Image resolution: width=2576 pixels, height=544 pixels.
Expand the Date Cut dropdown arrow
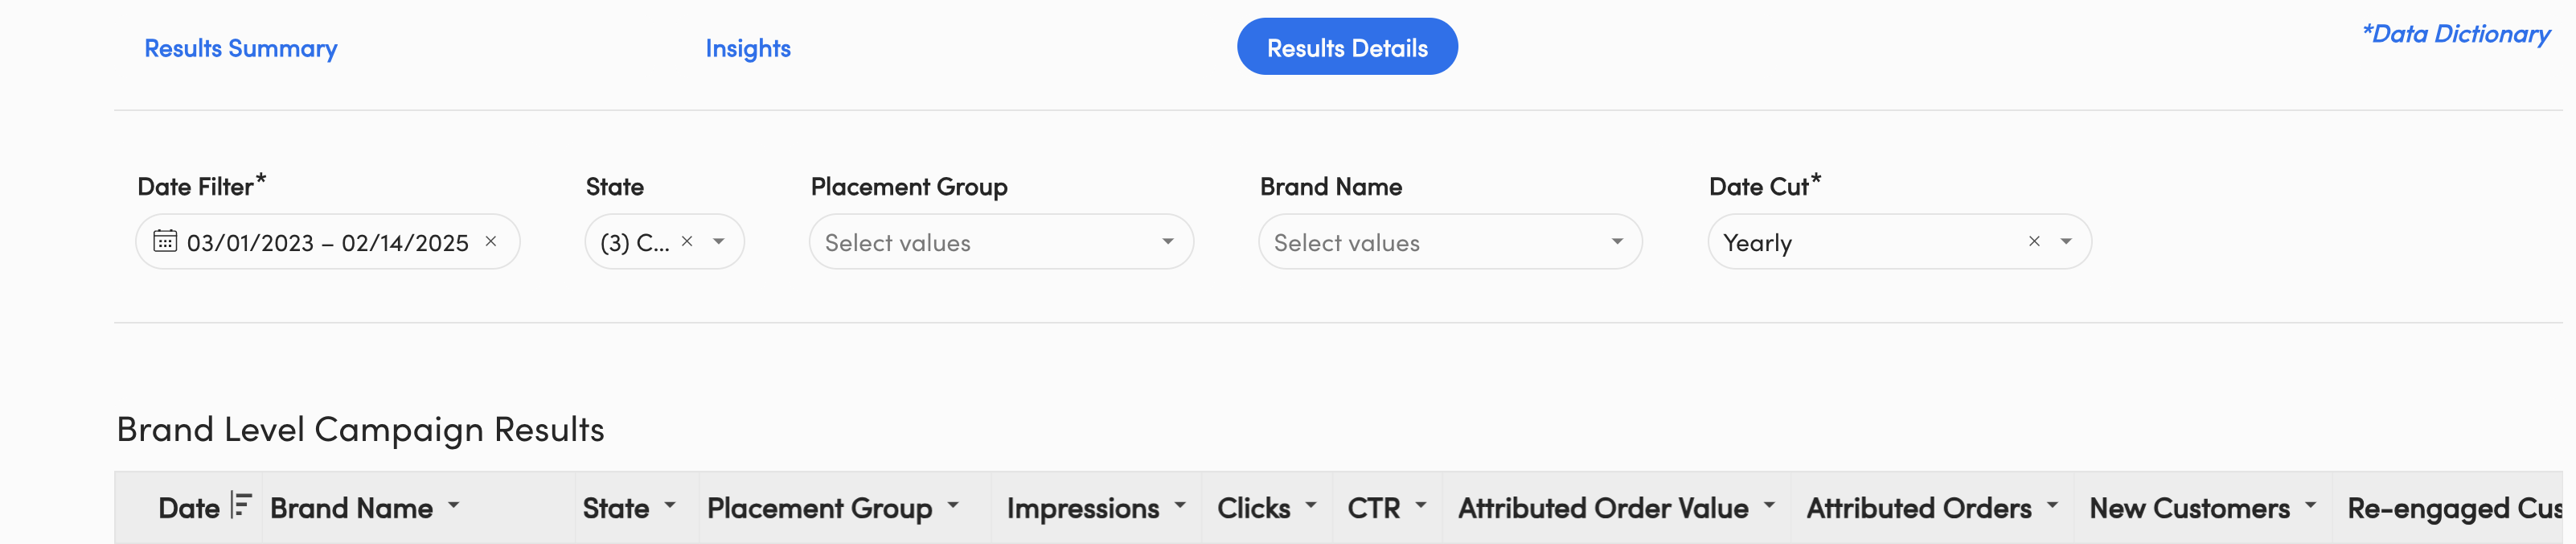(x=2066, y=241)
